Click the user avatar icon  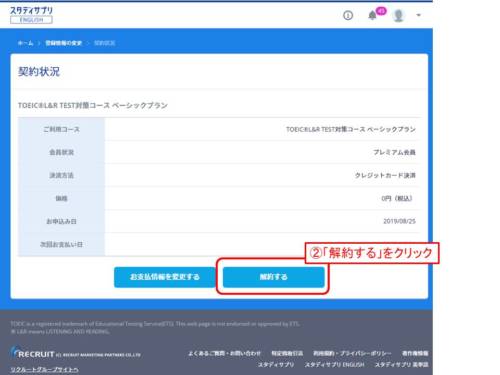point(398,15)
